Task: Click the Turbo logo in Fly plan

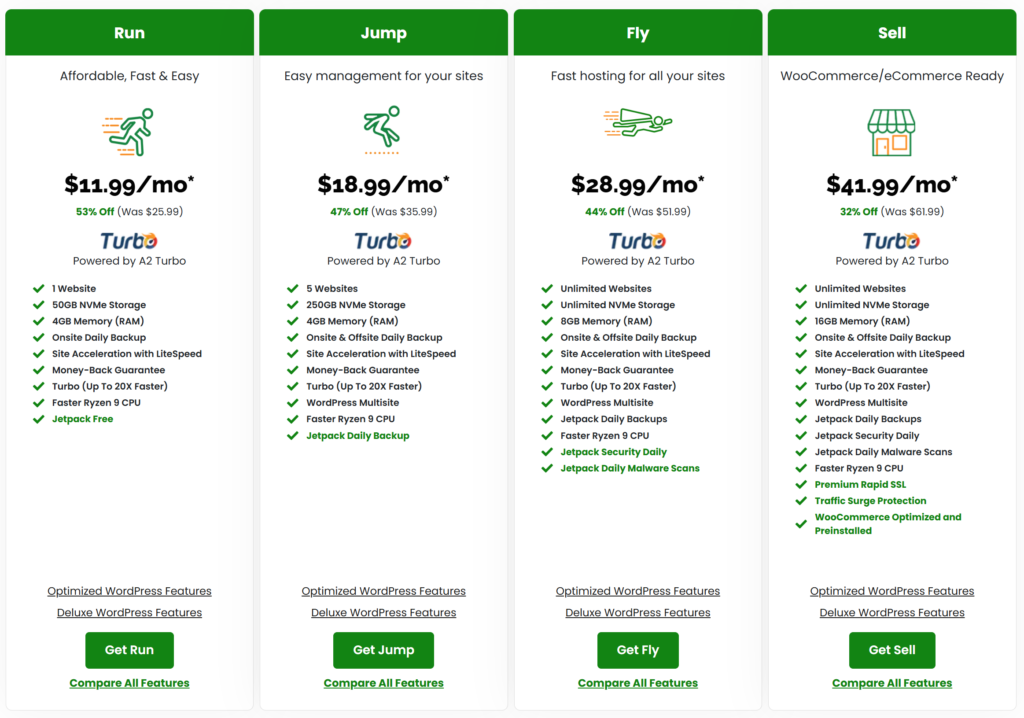Action: coord(638,241)
